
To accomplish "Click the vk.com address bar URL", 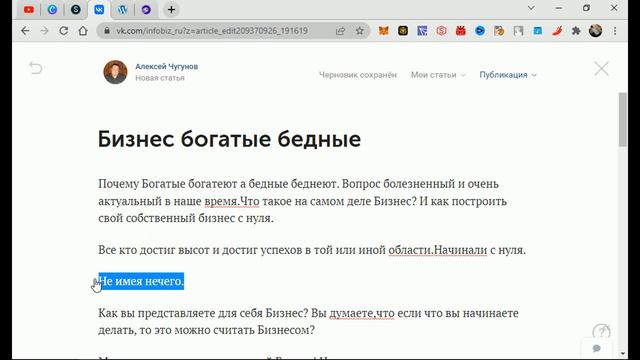I will [x=212, y=31].
